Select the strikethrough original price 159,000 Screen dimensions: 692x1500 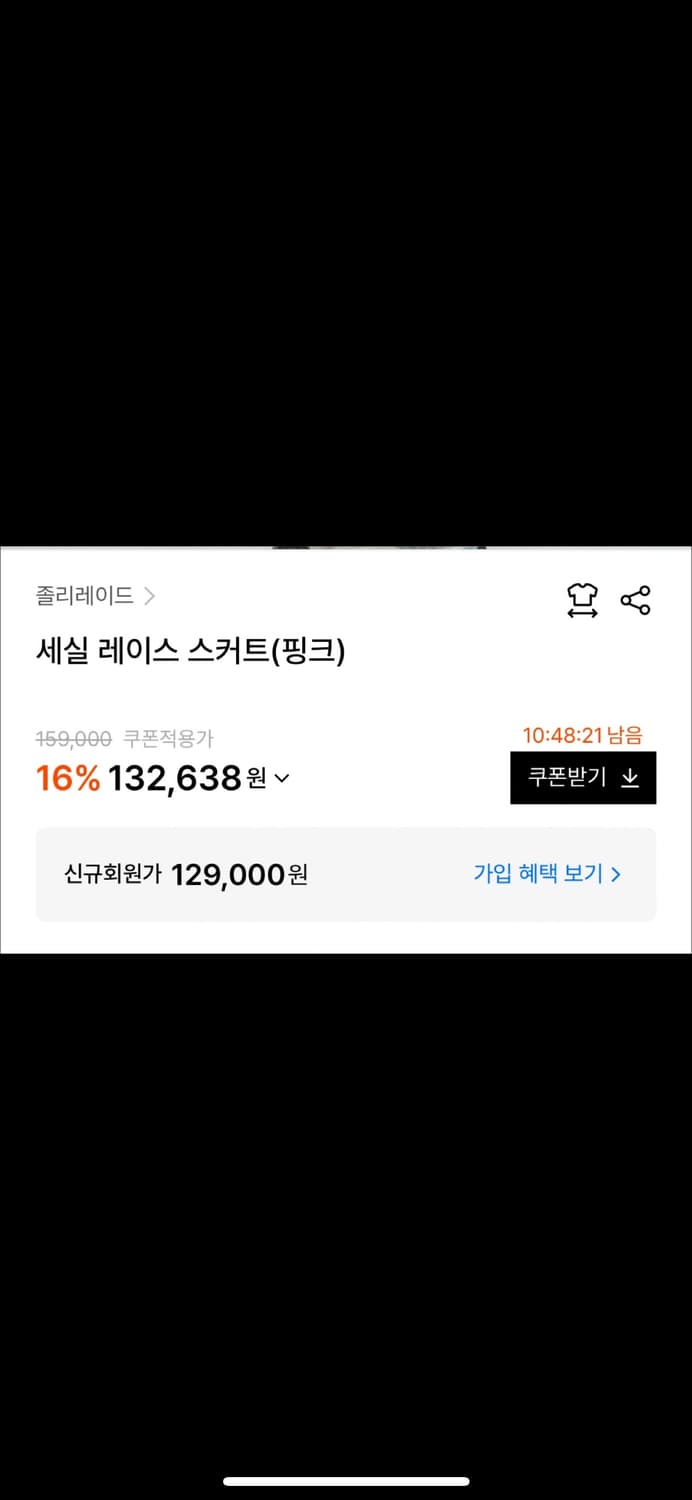pos(71,738)
